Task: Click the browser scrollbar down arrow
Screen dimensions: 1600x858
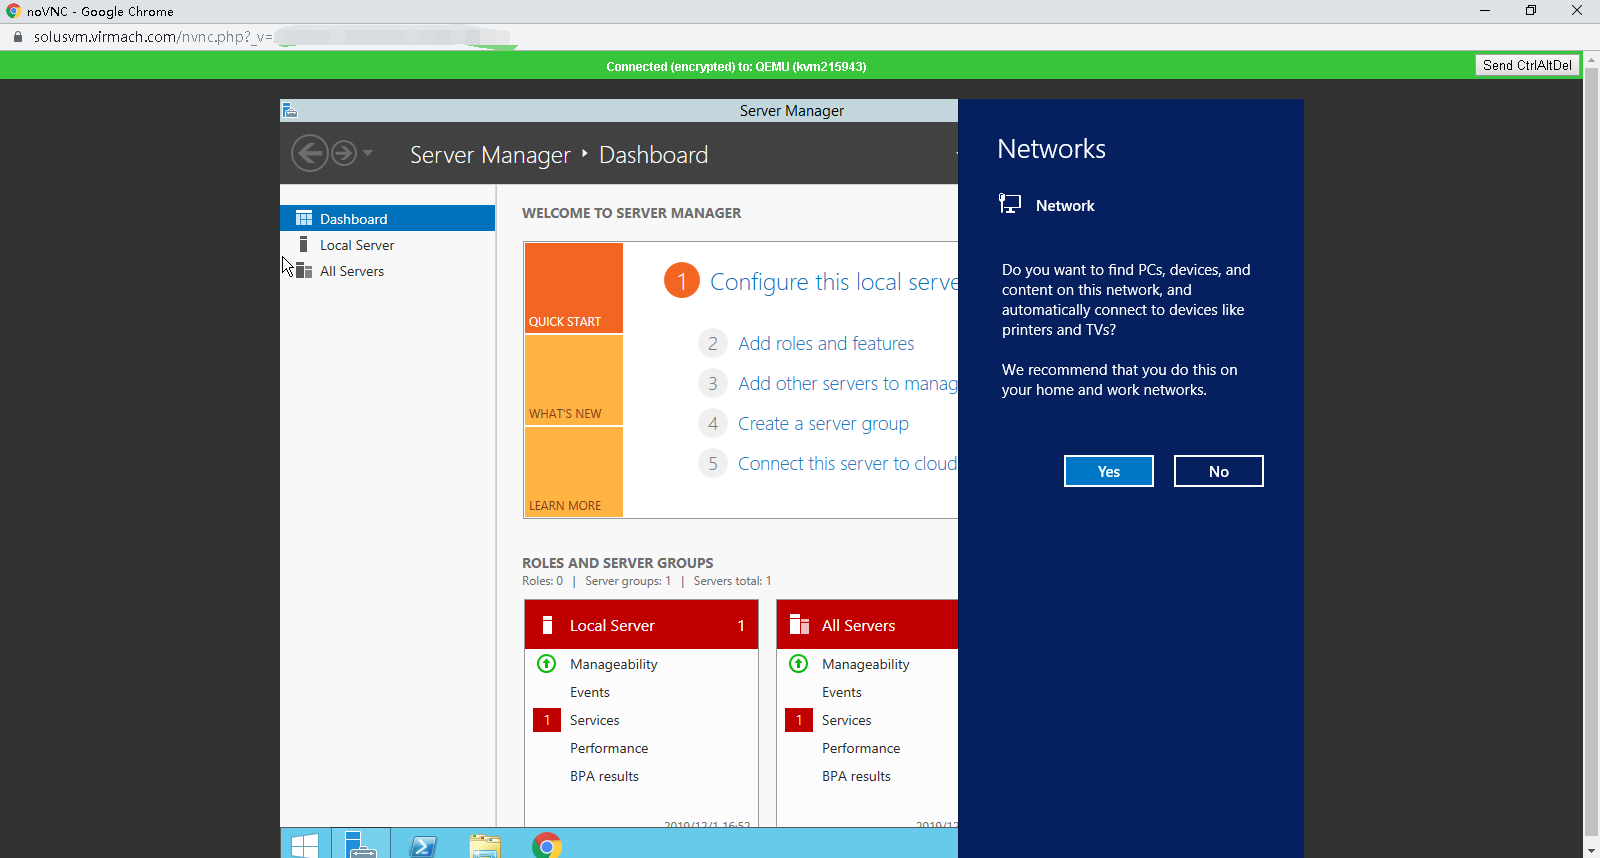Action: click(1591, 850)
